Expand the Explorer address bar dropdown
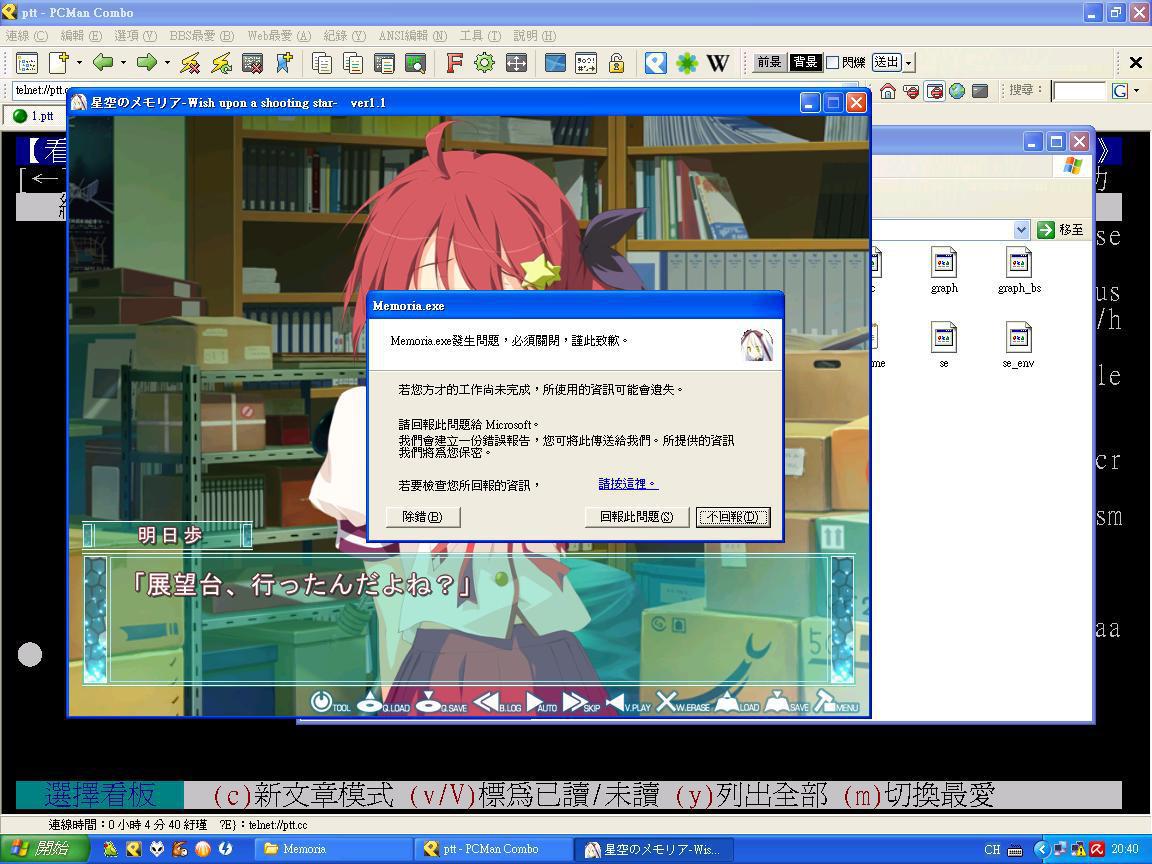The width and height of the screenshot is (1152, 864). point(1021,230)
